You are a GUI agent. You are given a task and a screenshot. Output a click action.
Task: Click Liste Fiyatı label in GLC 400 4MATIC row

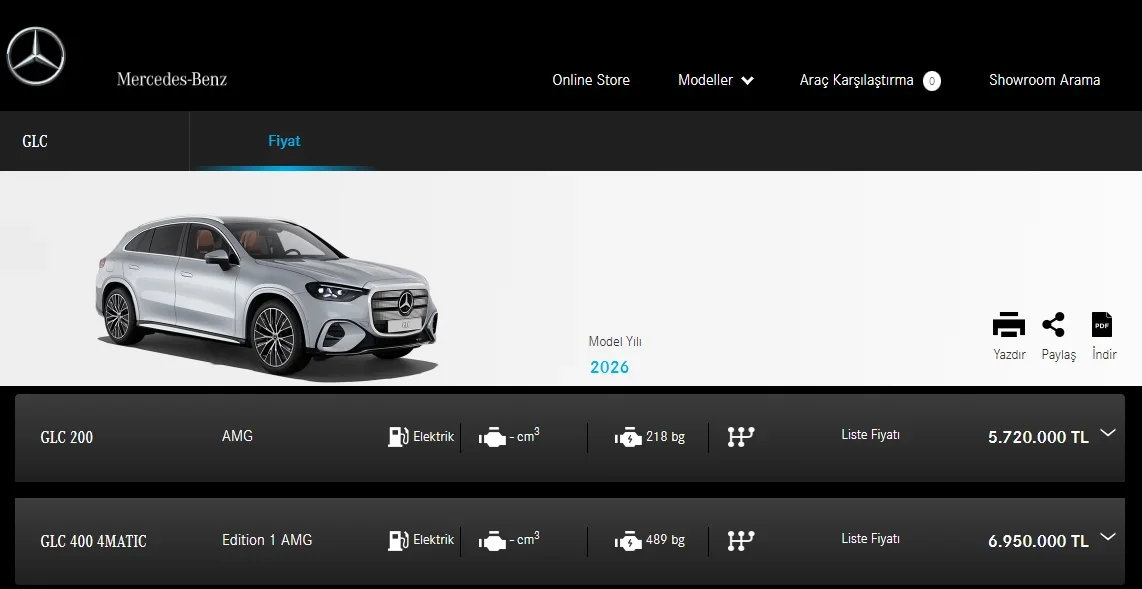[x=870, y=539]
